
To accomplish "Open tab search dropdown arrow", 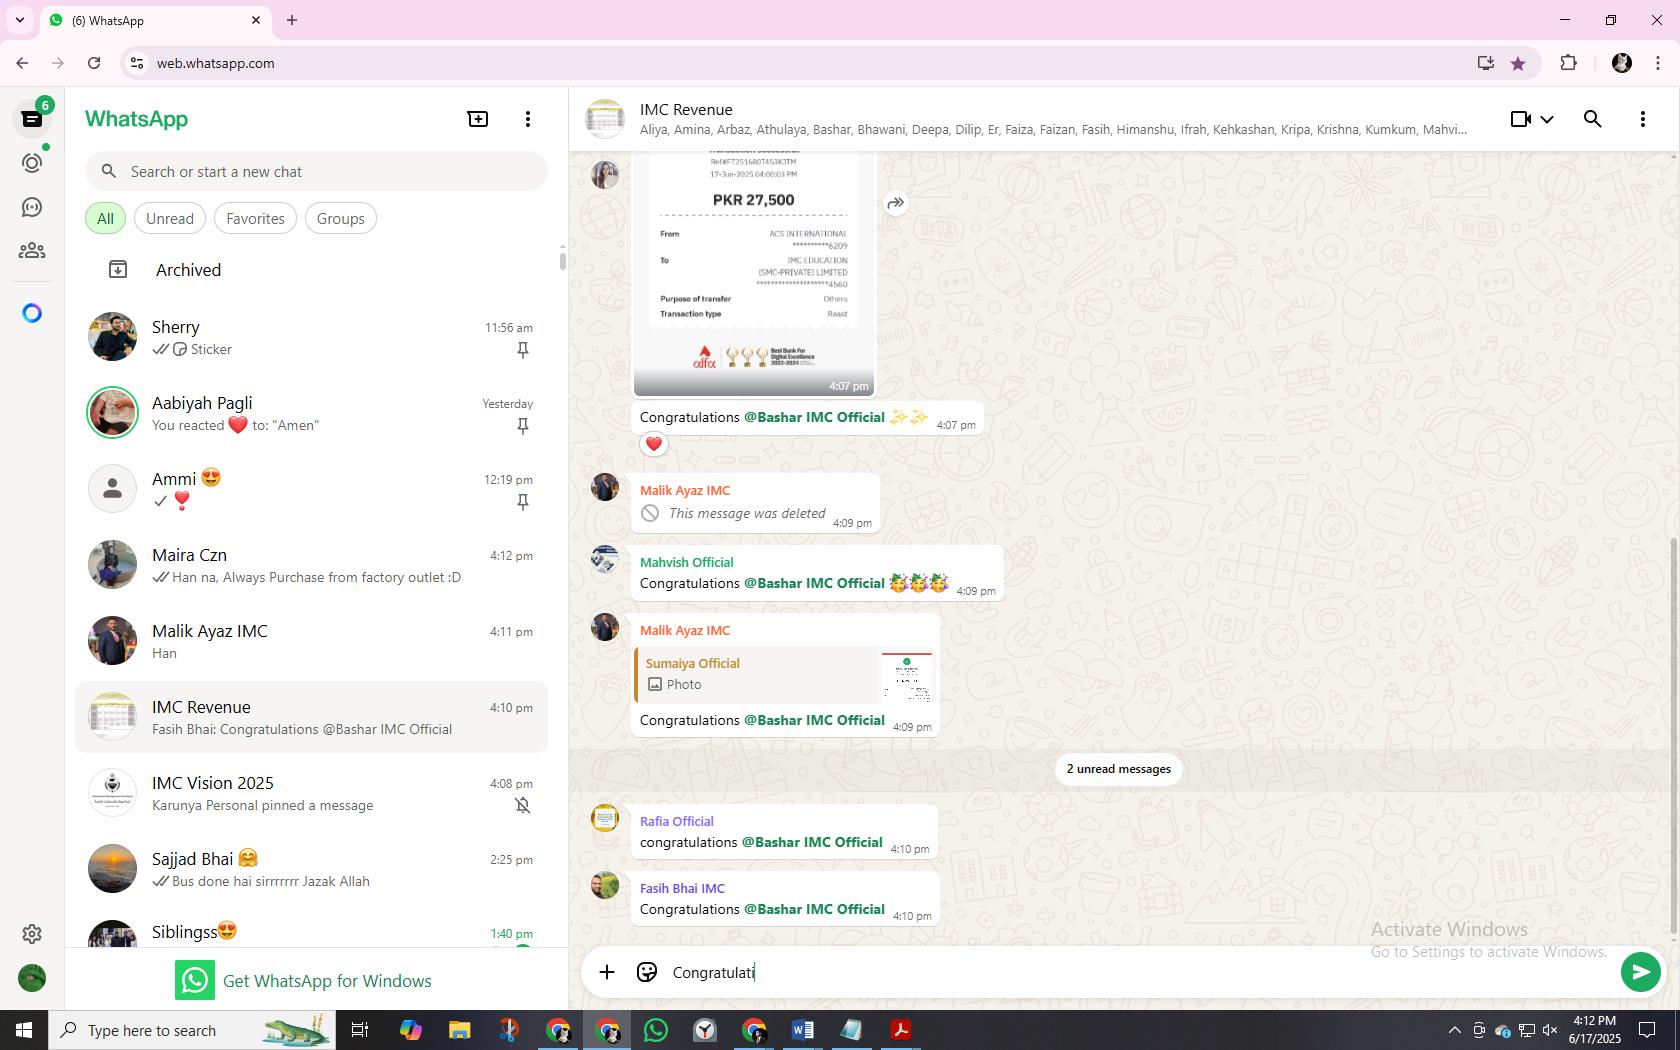I will [19, 20].
